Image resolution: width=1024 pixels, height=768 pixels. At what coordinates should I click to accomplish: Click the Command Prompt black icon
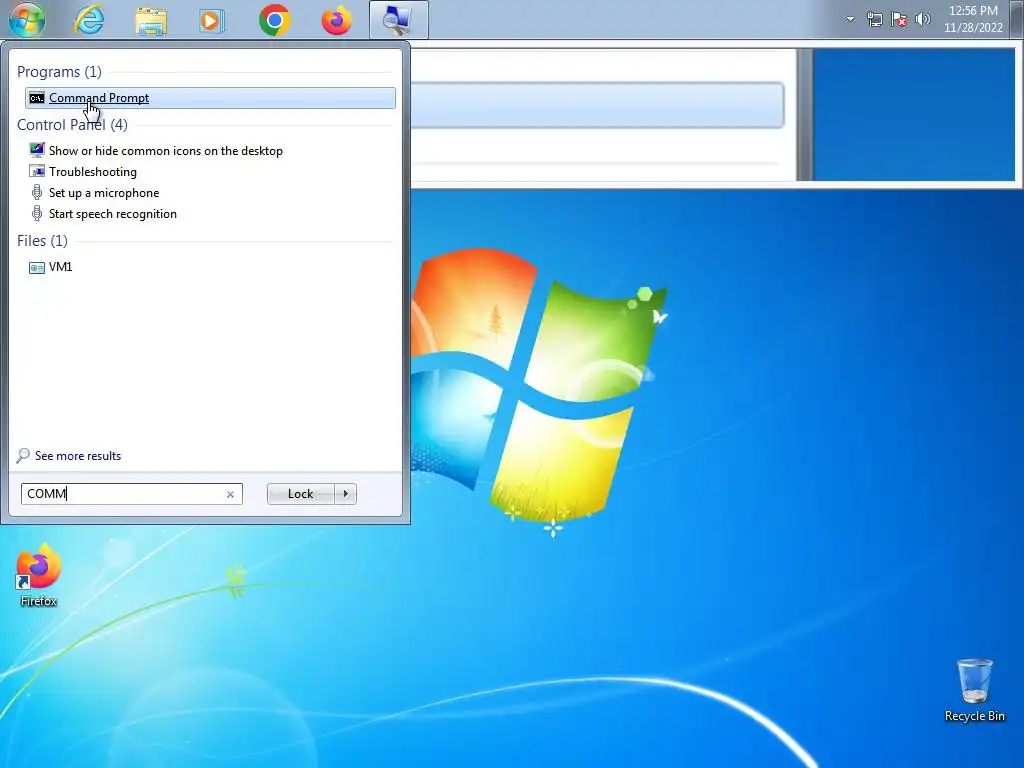37,98
